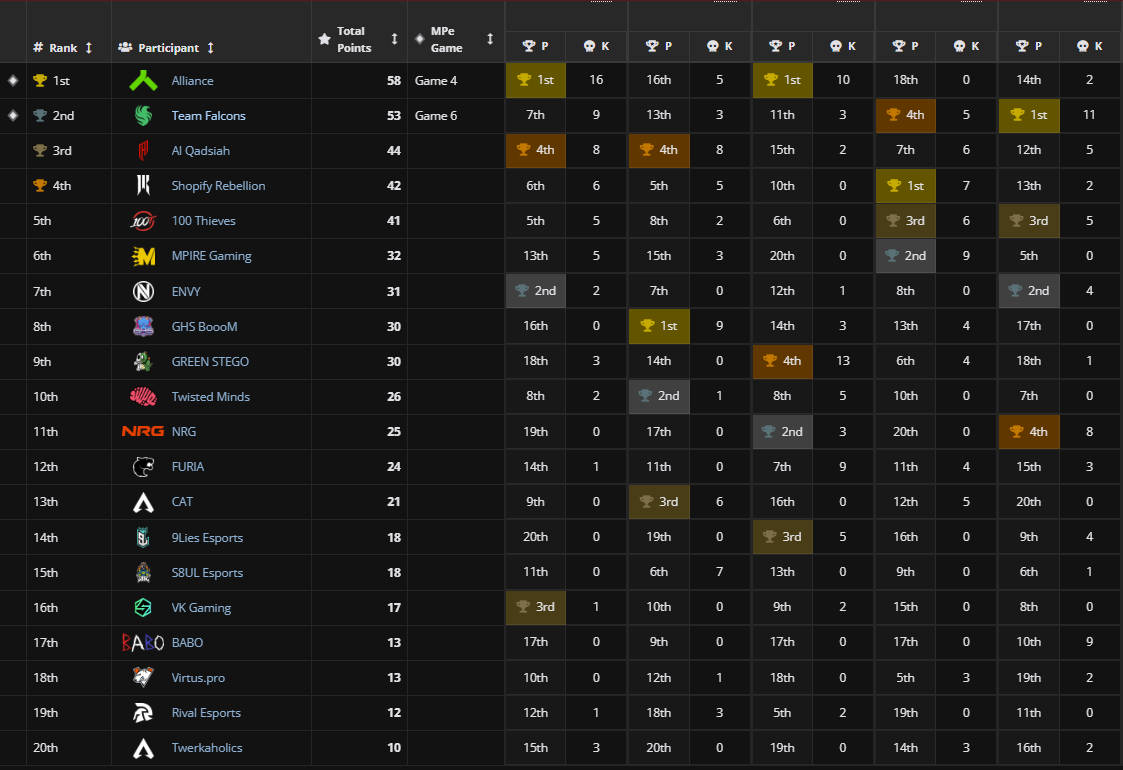Click the ENVY team logo
Viewport: 1123px width, 770px height.
click(143, 291)
